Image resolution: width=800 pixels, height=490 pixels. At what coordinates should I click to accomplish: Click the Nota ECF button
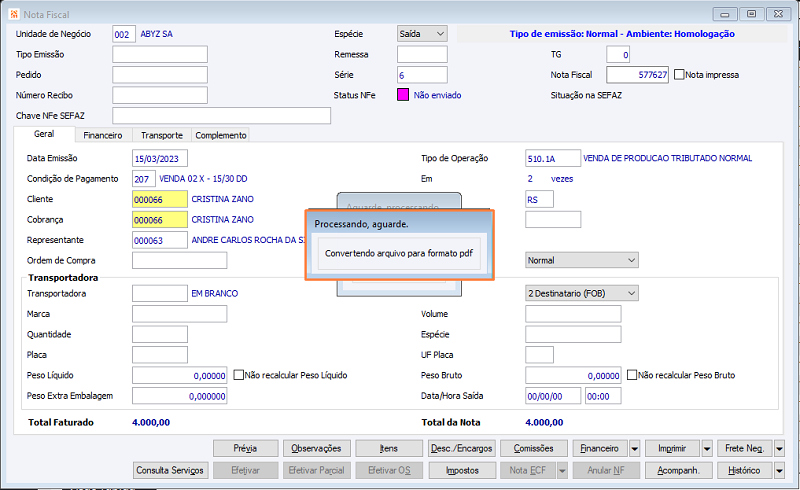tap(528, 471)
